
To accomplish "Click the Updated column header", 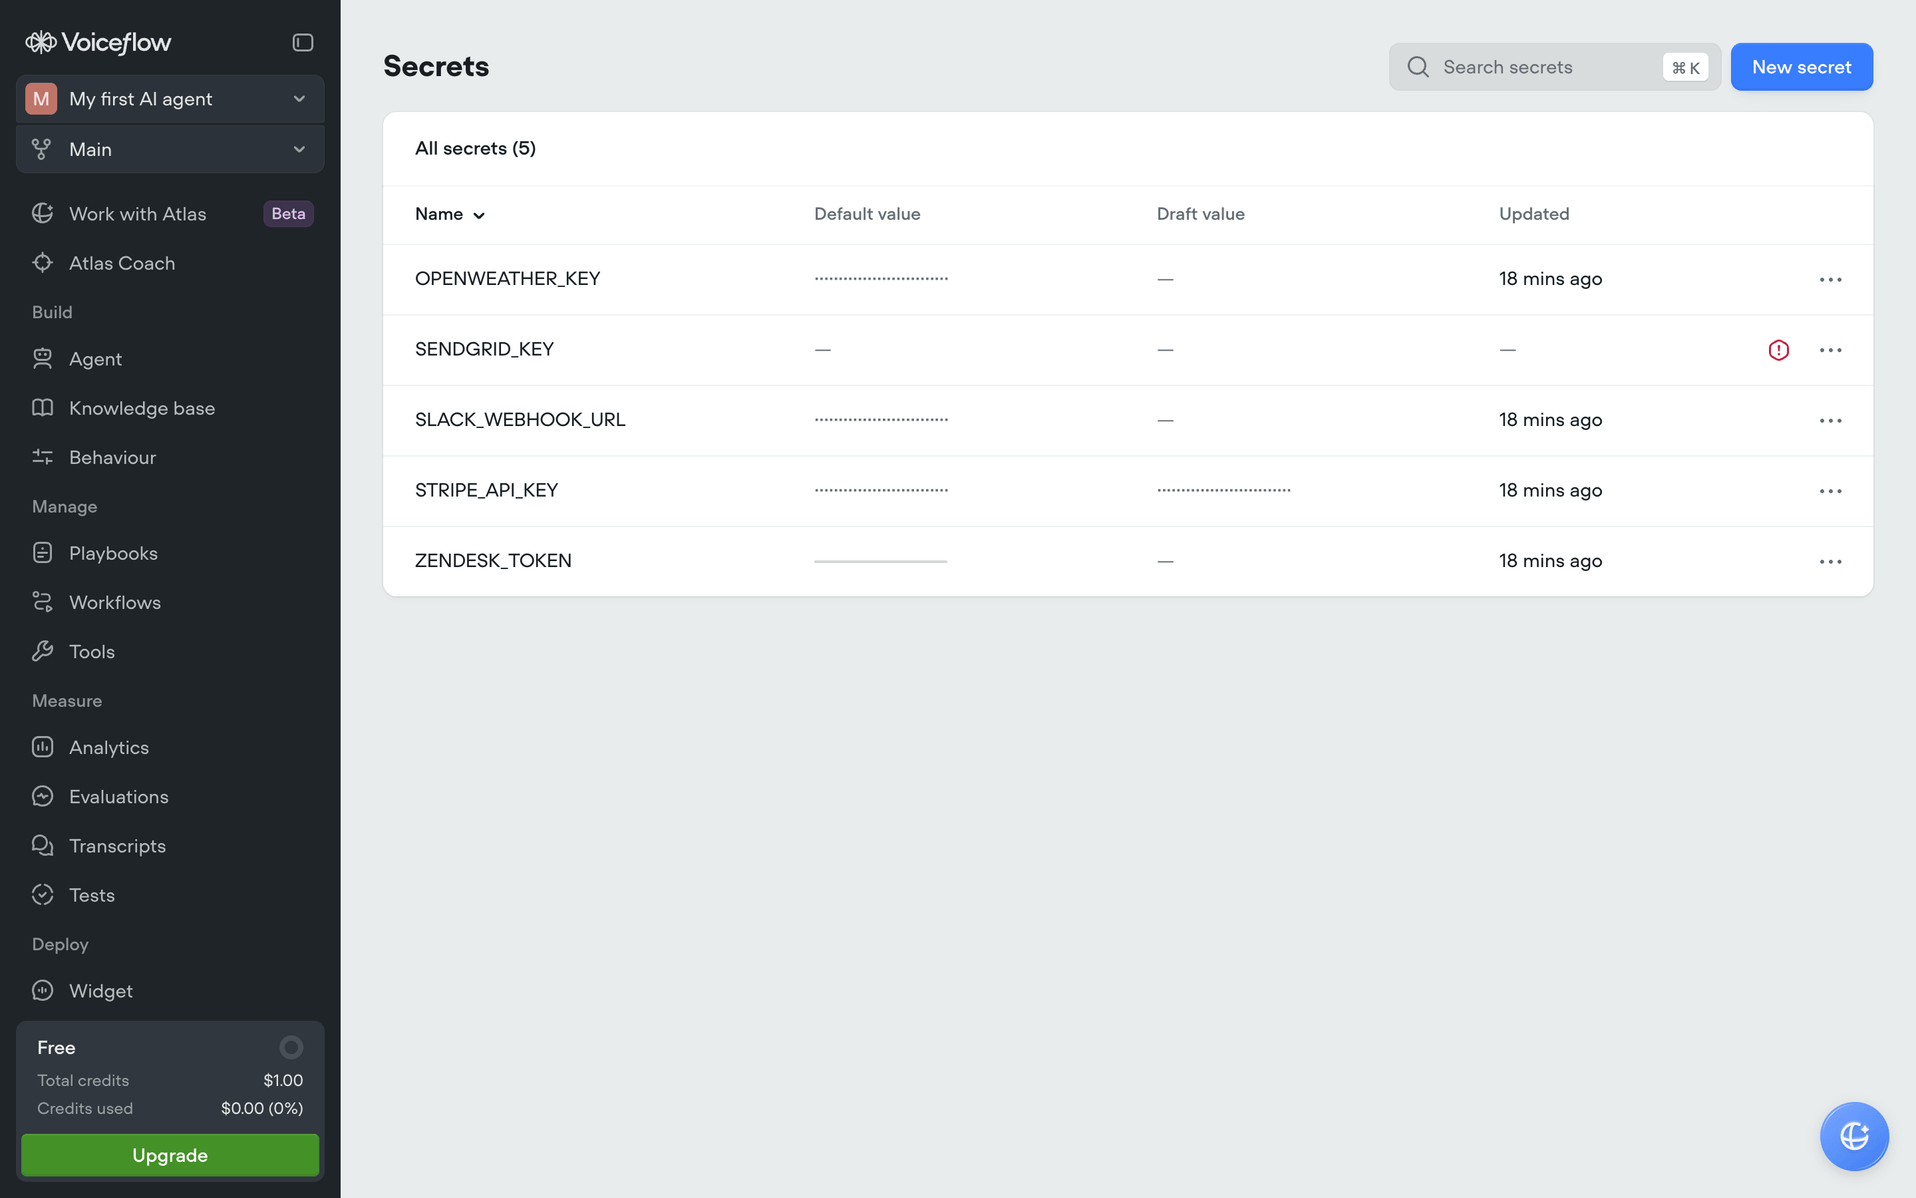I will click(x=1534, y=214).
